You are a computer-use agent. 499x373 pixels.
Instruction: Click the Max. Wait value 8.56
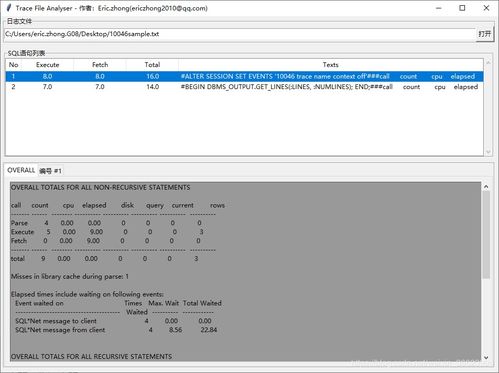[x=175, y=330]
